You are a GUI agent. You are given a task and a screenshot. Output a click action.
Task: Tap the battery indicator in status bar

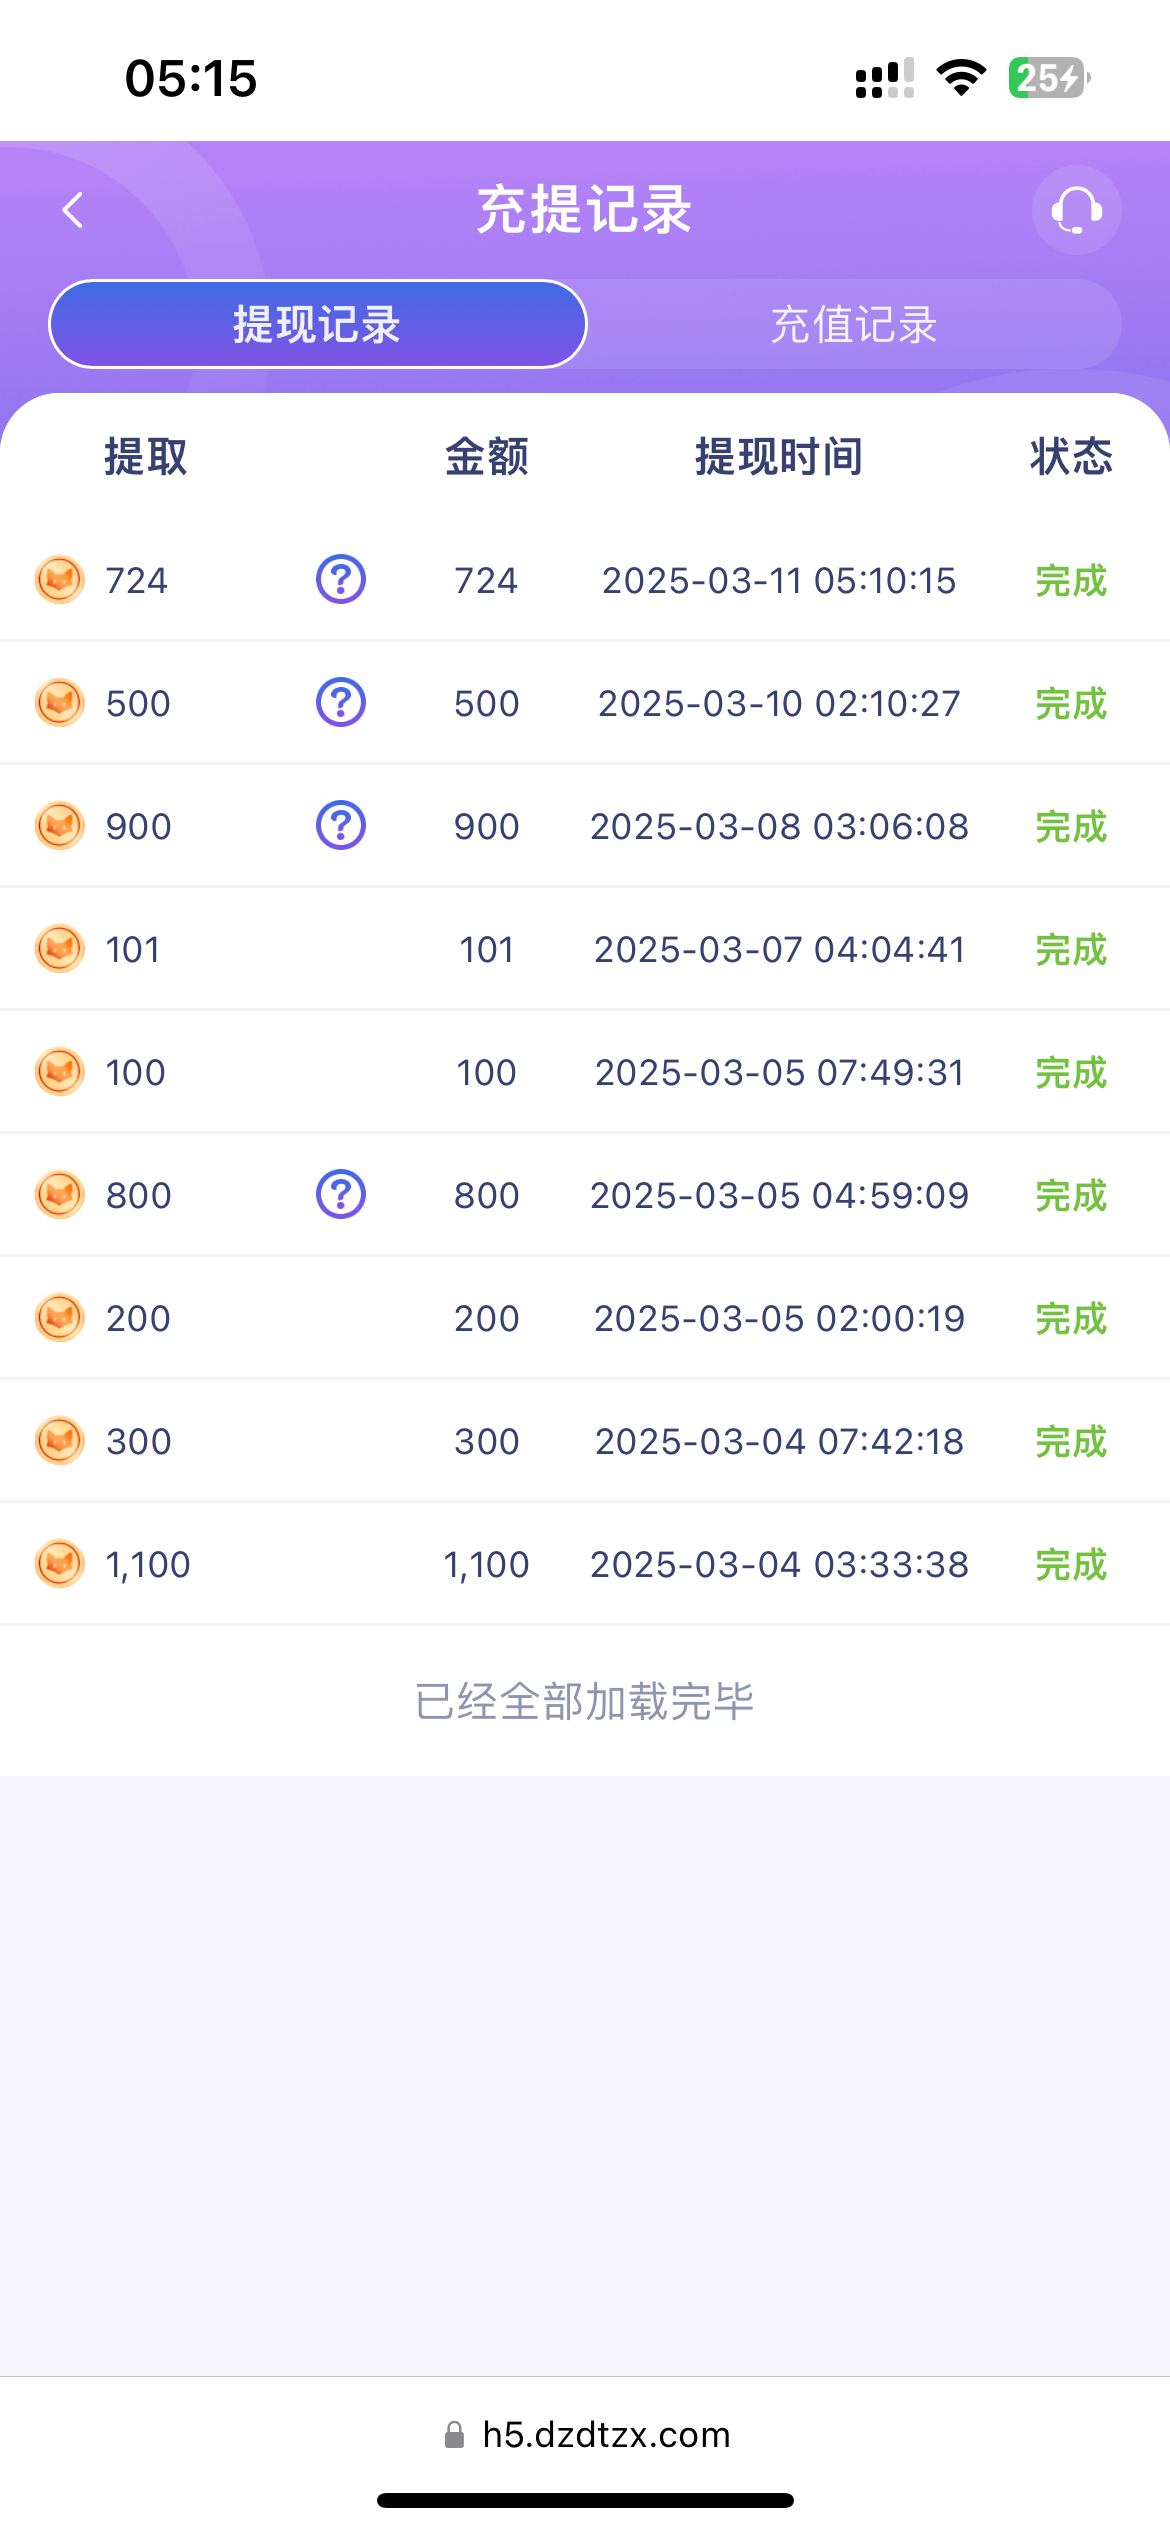point(1048,78)
